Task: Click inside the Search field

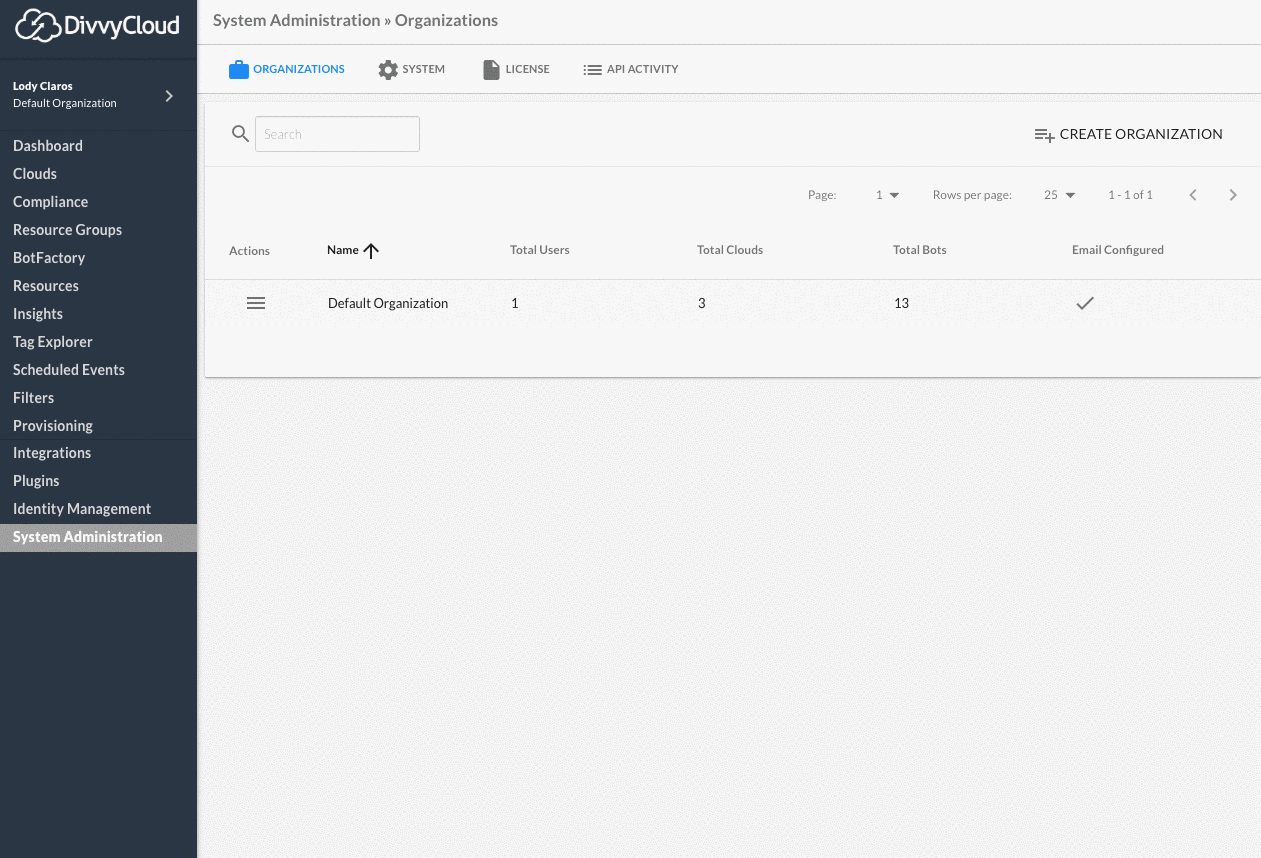Action: coord(337,134)
